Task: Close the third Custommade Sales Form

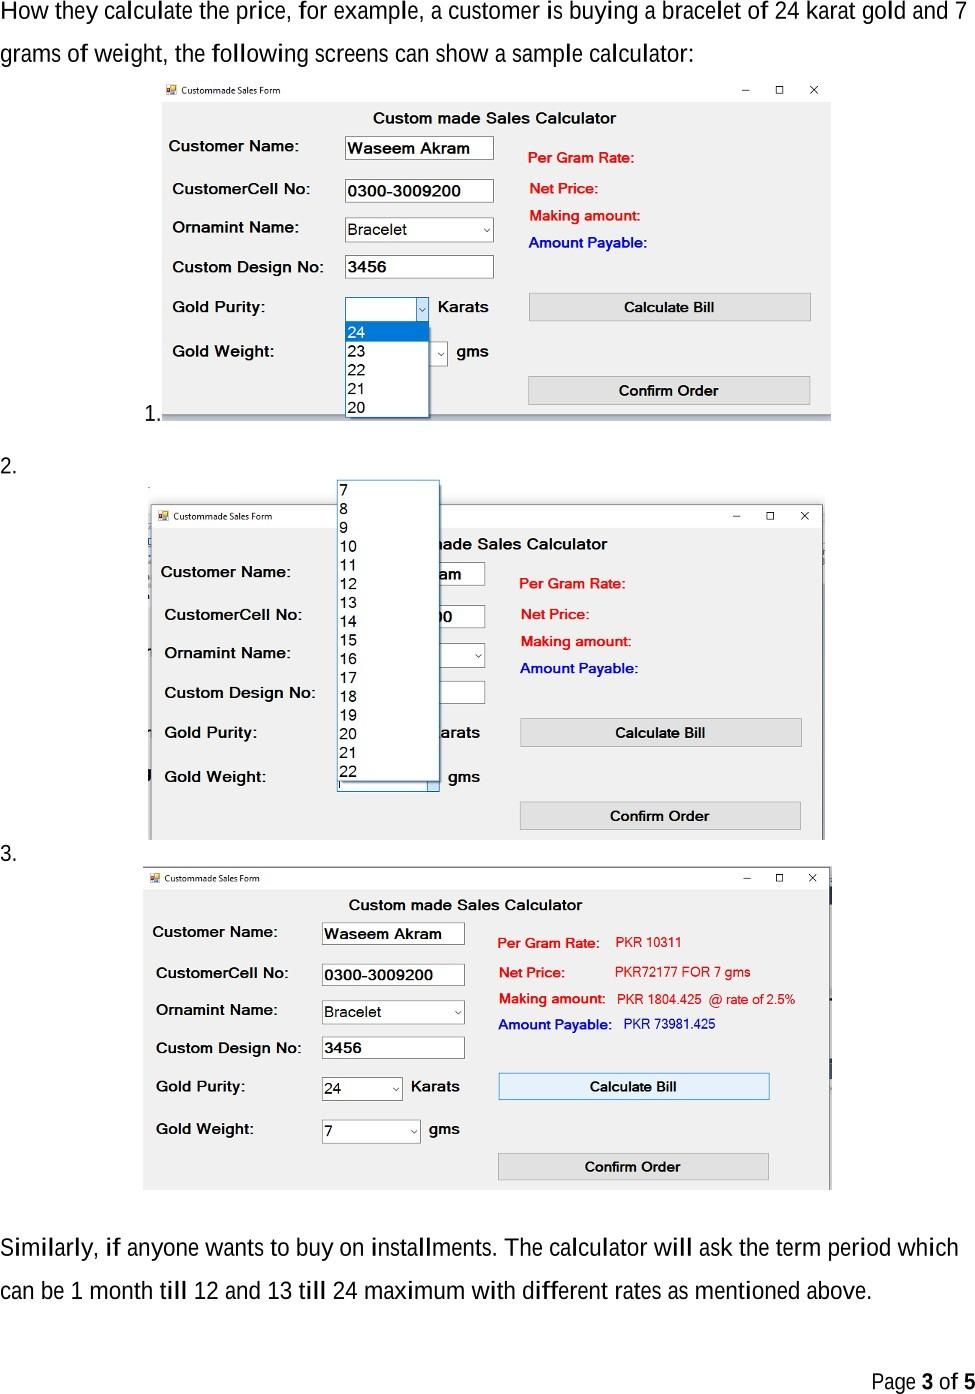Action: coord(813,878)
